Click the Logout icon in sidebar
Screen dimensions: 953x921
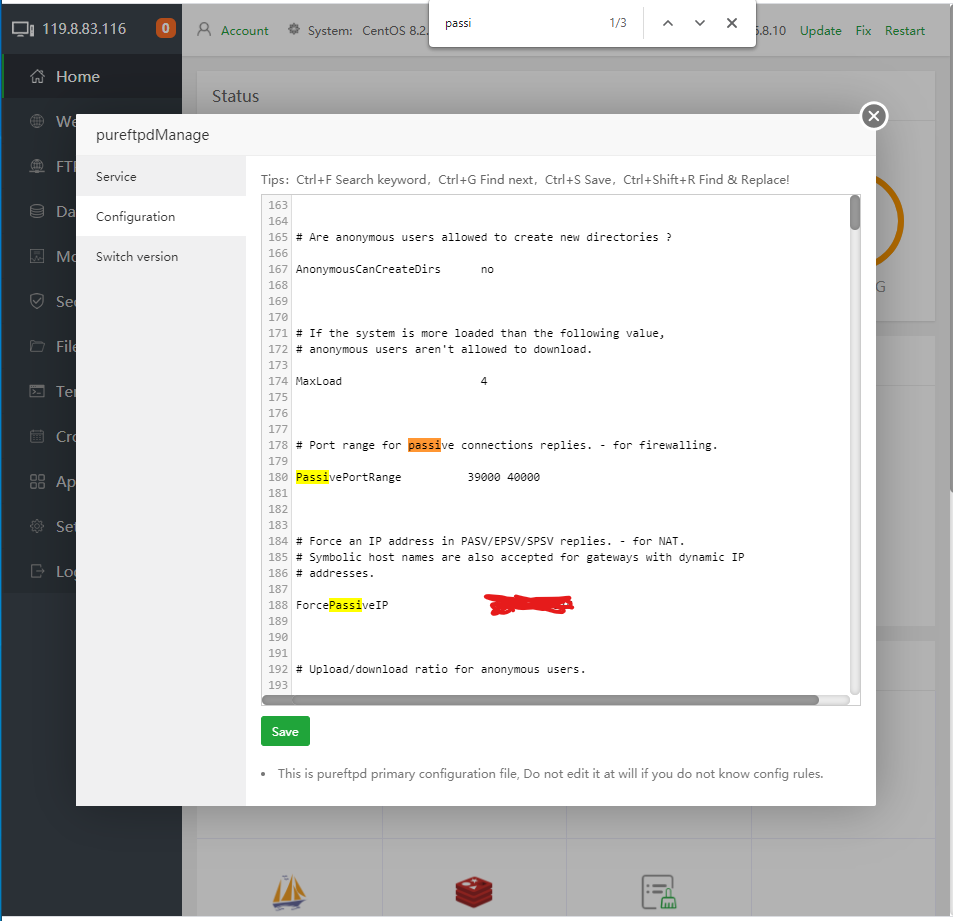(x=37, y=571)
